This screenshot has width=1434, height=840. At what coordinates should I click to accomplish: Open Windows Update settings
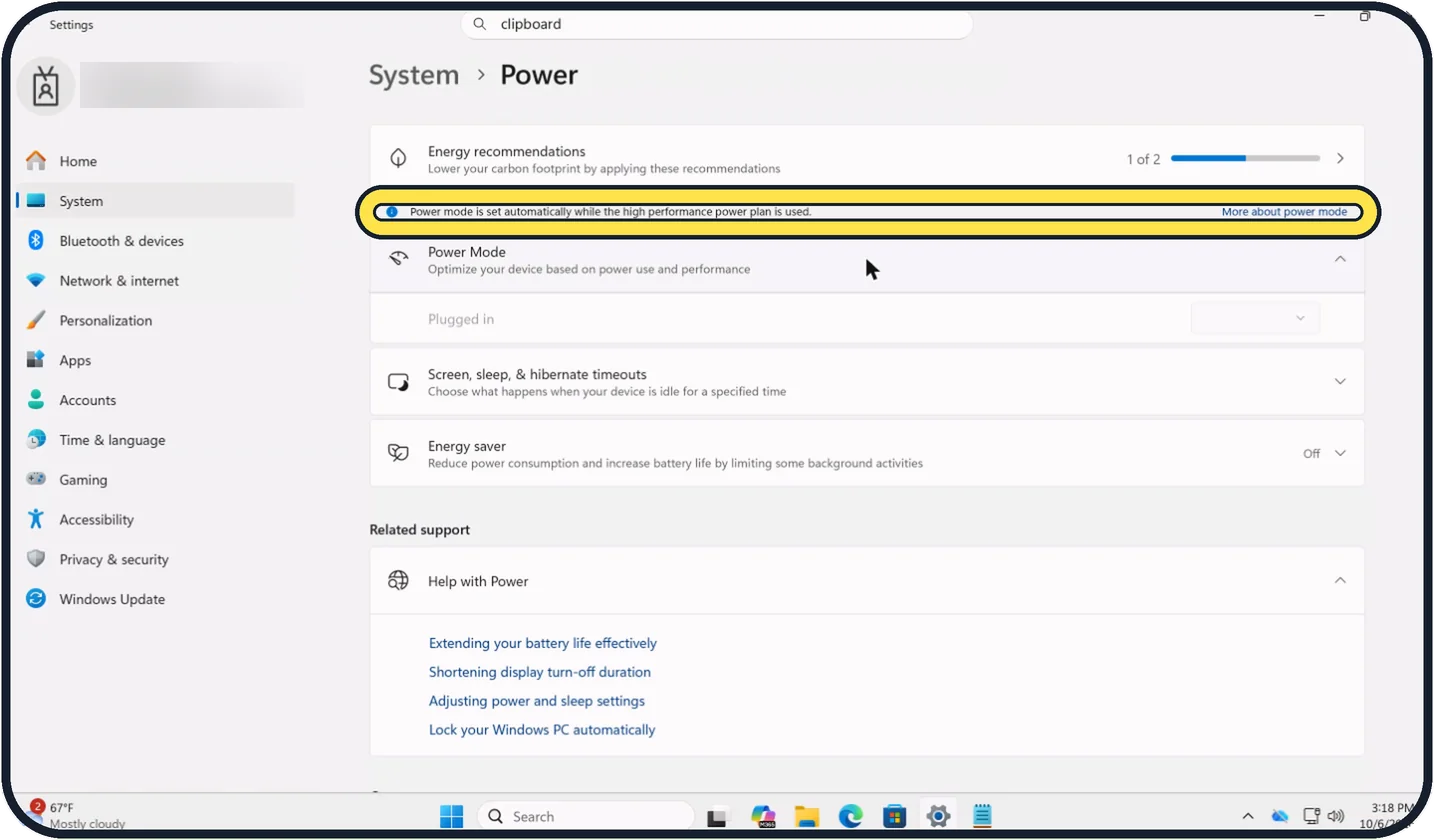(155, 600)
